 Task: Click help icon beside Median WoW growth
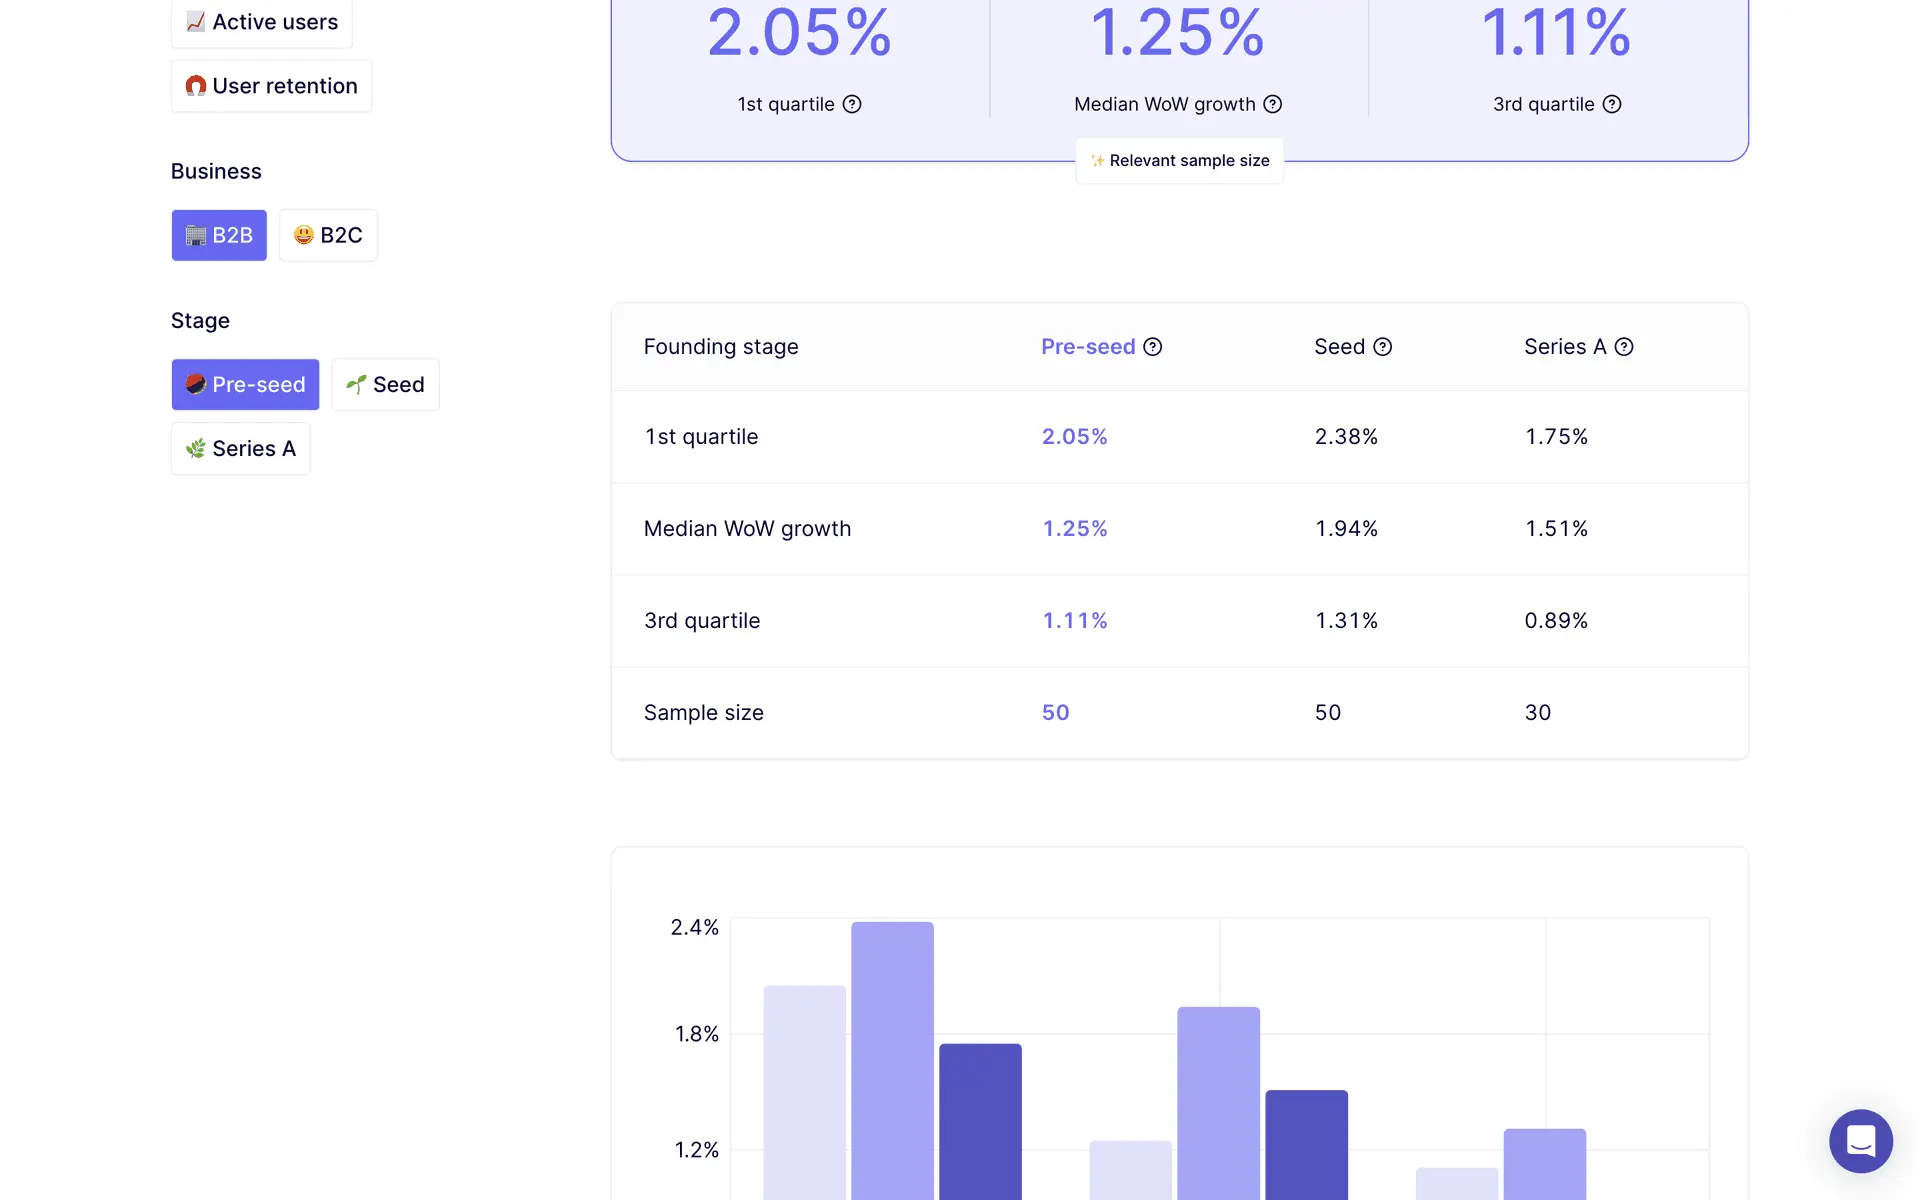pos(1273,104)
